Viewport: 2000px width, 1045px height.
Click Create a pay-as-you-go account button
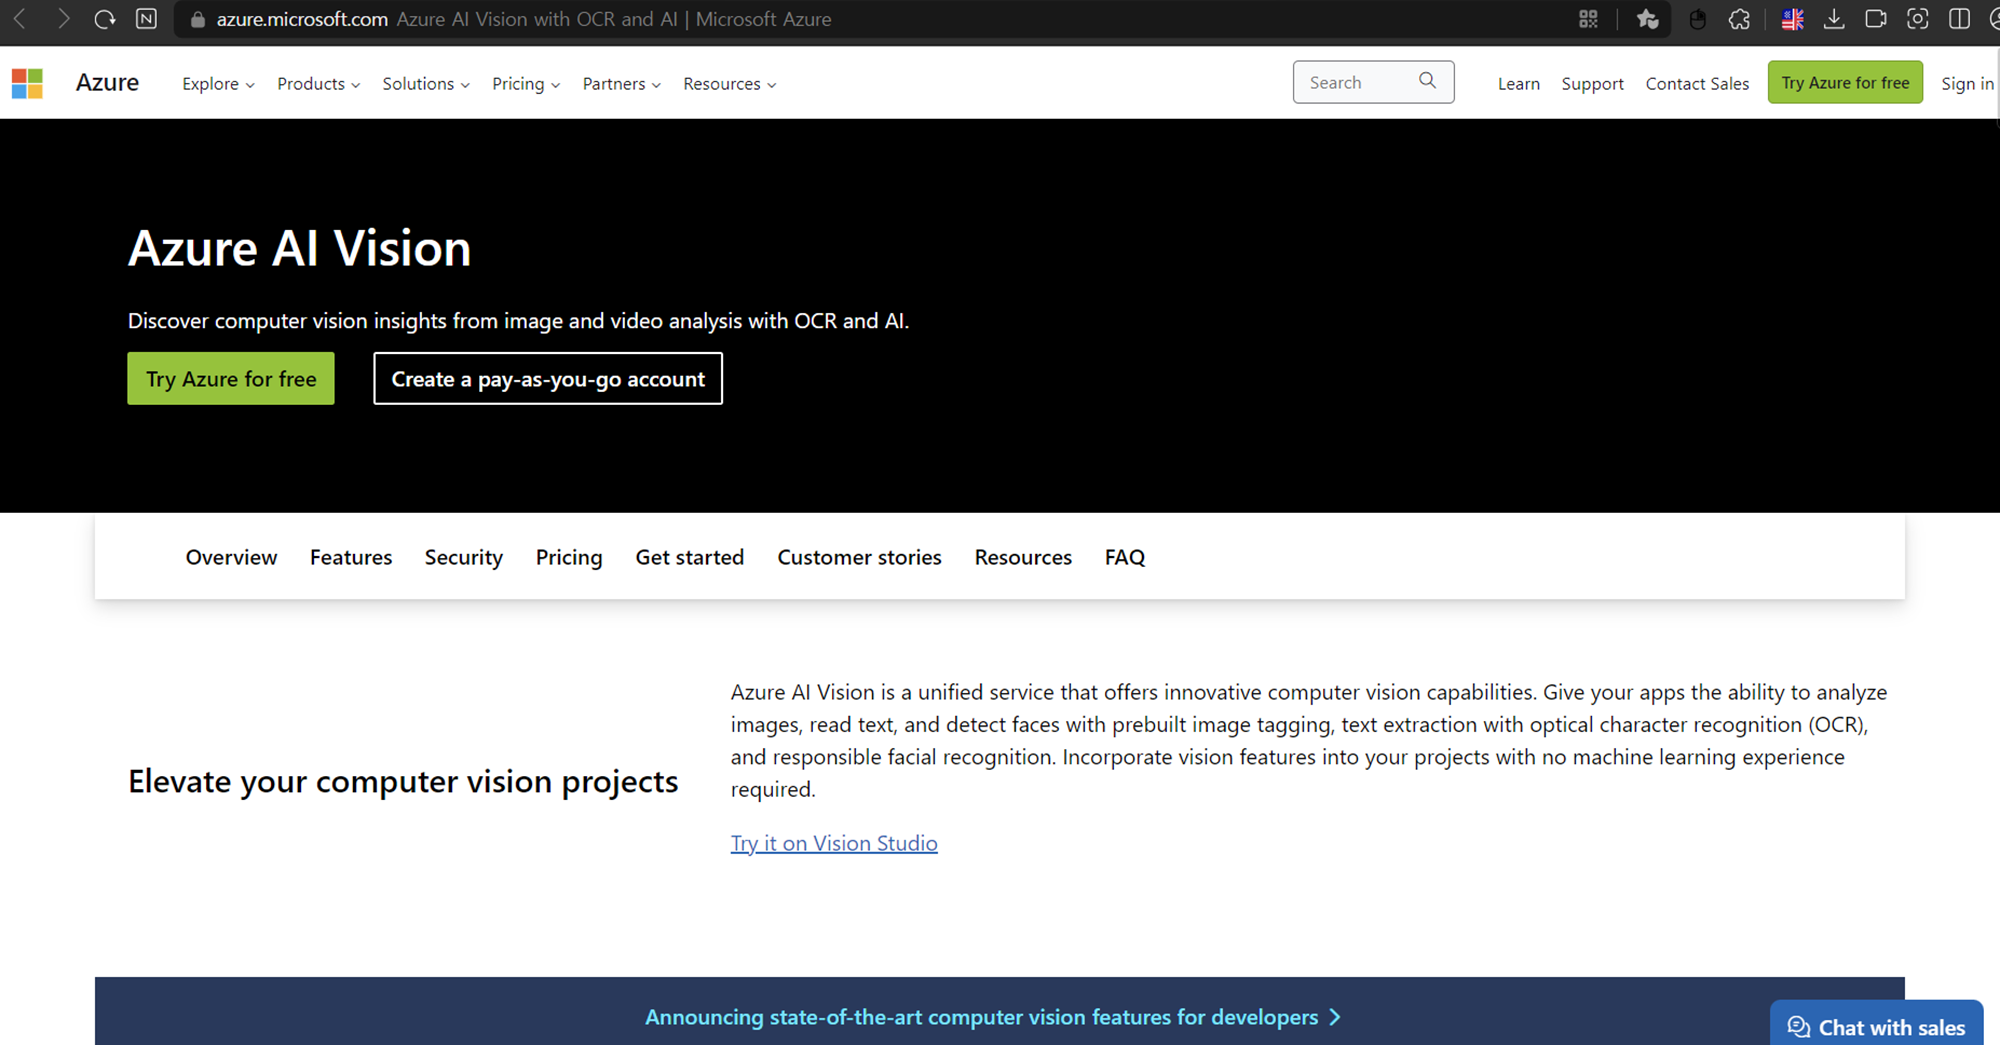pos(548,379)
